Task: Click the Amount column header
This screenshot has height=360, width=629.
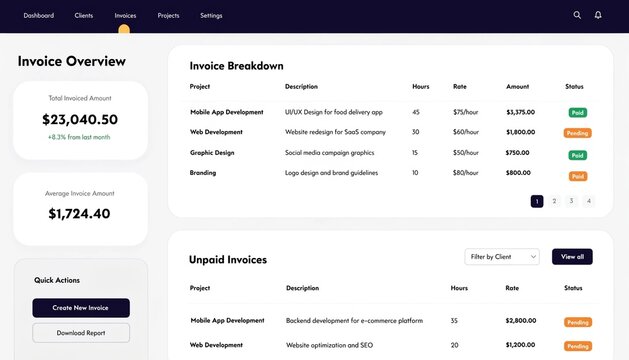Action: 517,87
